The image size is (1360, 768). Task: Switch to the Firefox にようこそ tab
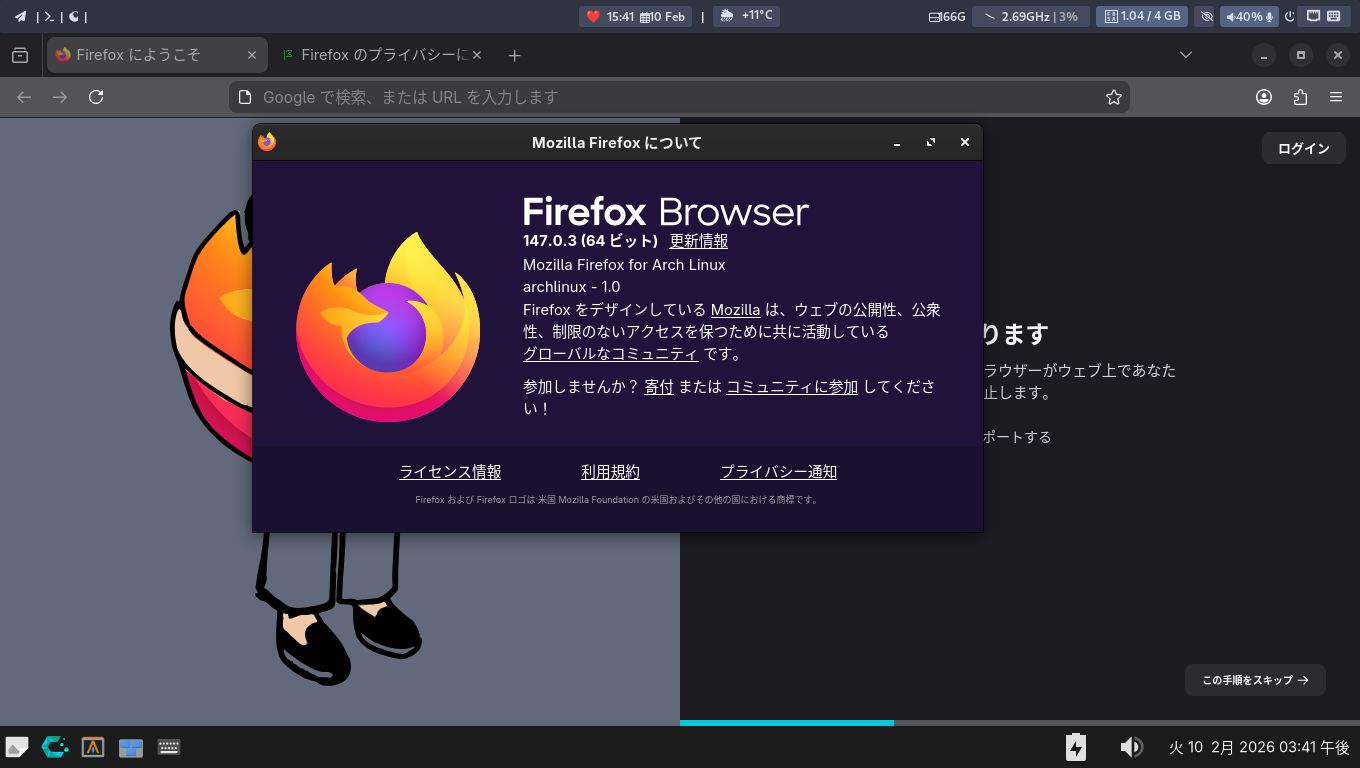tap(158, 55)
